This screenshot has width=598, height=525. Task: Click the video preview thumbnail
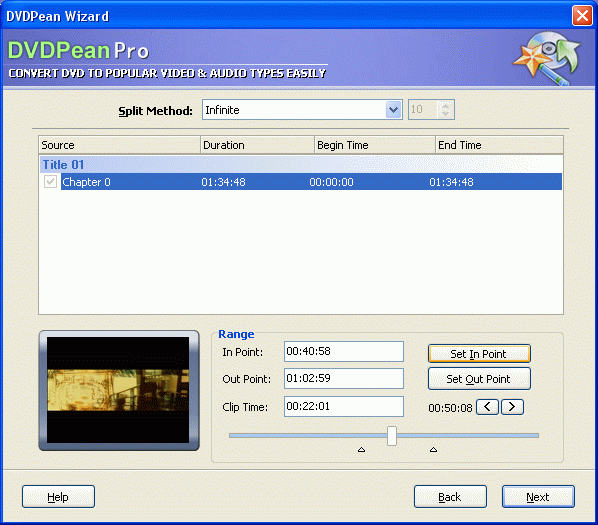(x=118, y=390)
